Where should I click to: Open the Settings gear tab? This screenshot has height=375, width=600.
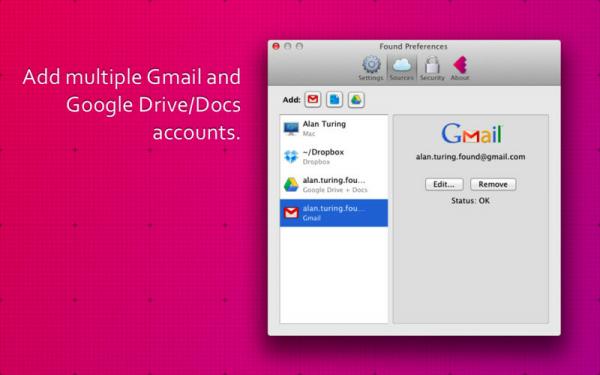(370, 68)
